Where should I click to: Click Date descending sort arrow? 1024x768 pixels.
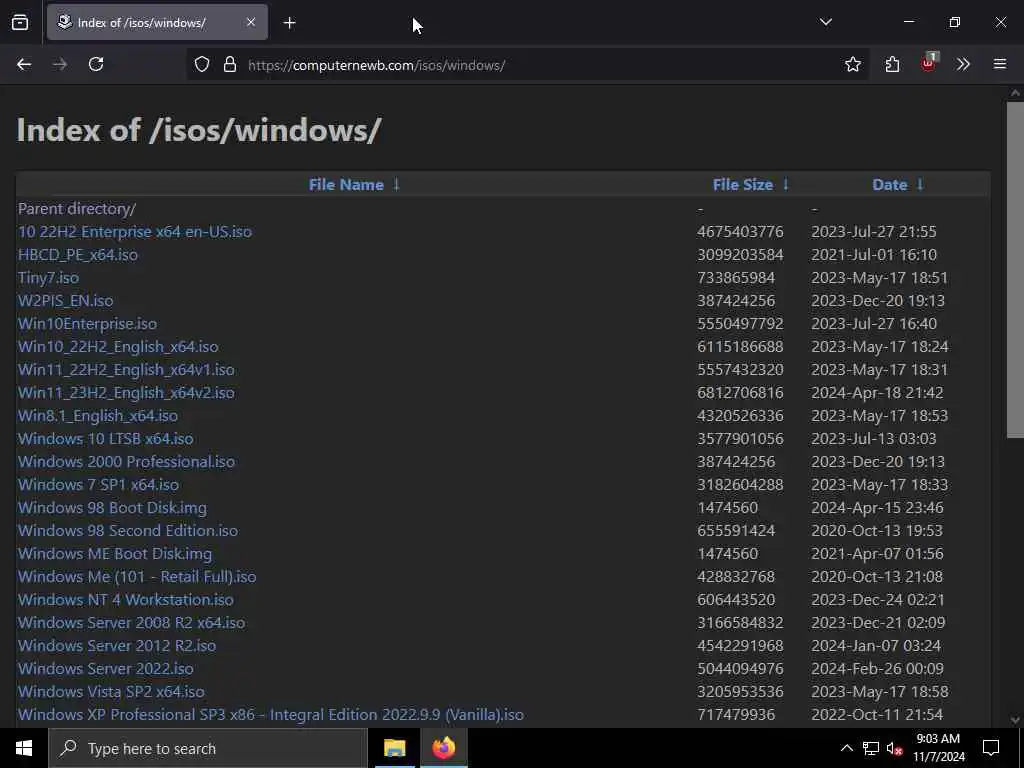coord(920,185)
